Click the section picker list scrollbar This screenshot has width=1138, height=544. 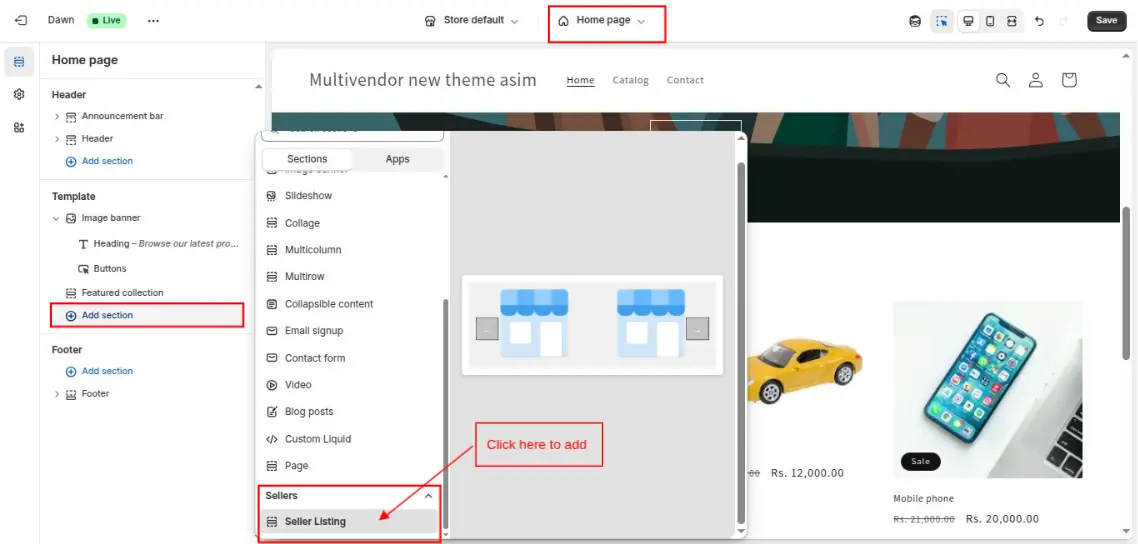click(x=446, y=413)
